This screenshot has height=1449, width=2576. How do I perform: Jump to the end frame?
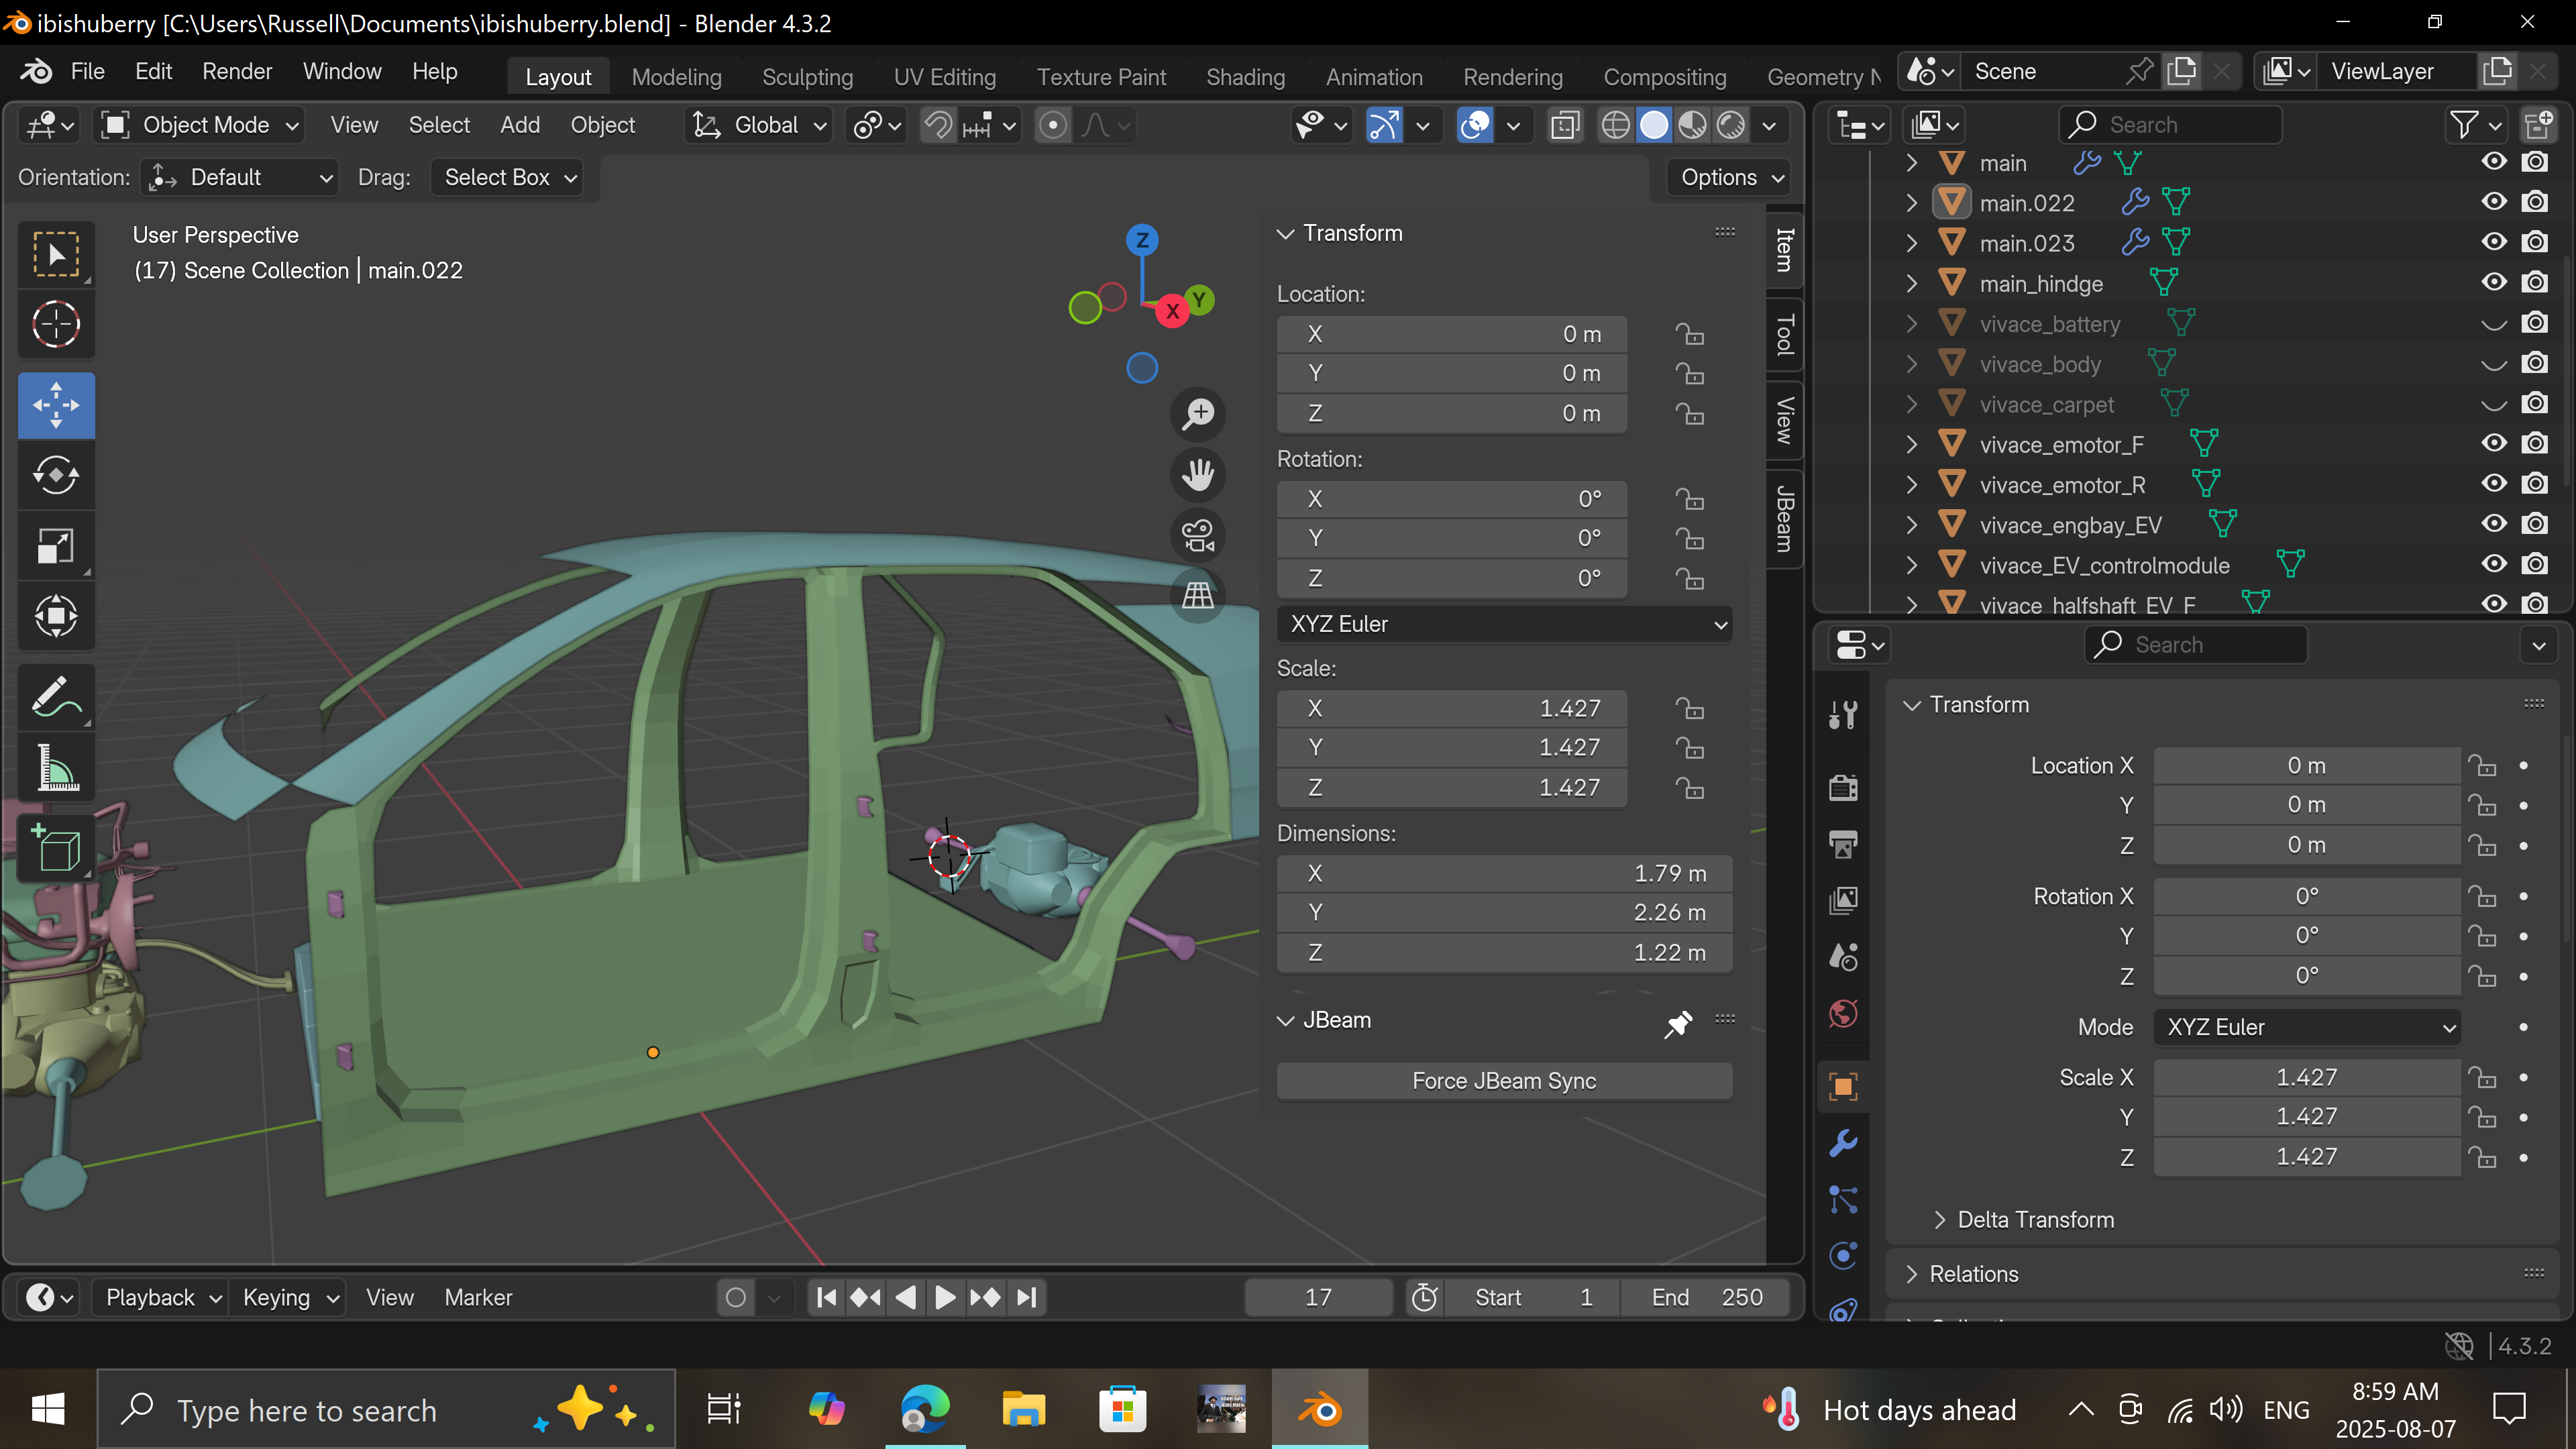[1026, 1297]
